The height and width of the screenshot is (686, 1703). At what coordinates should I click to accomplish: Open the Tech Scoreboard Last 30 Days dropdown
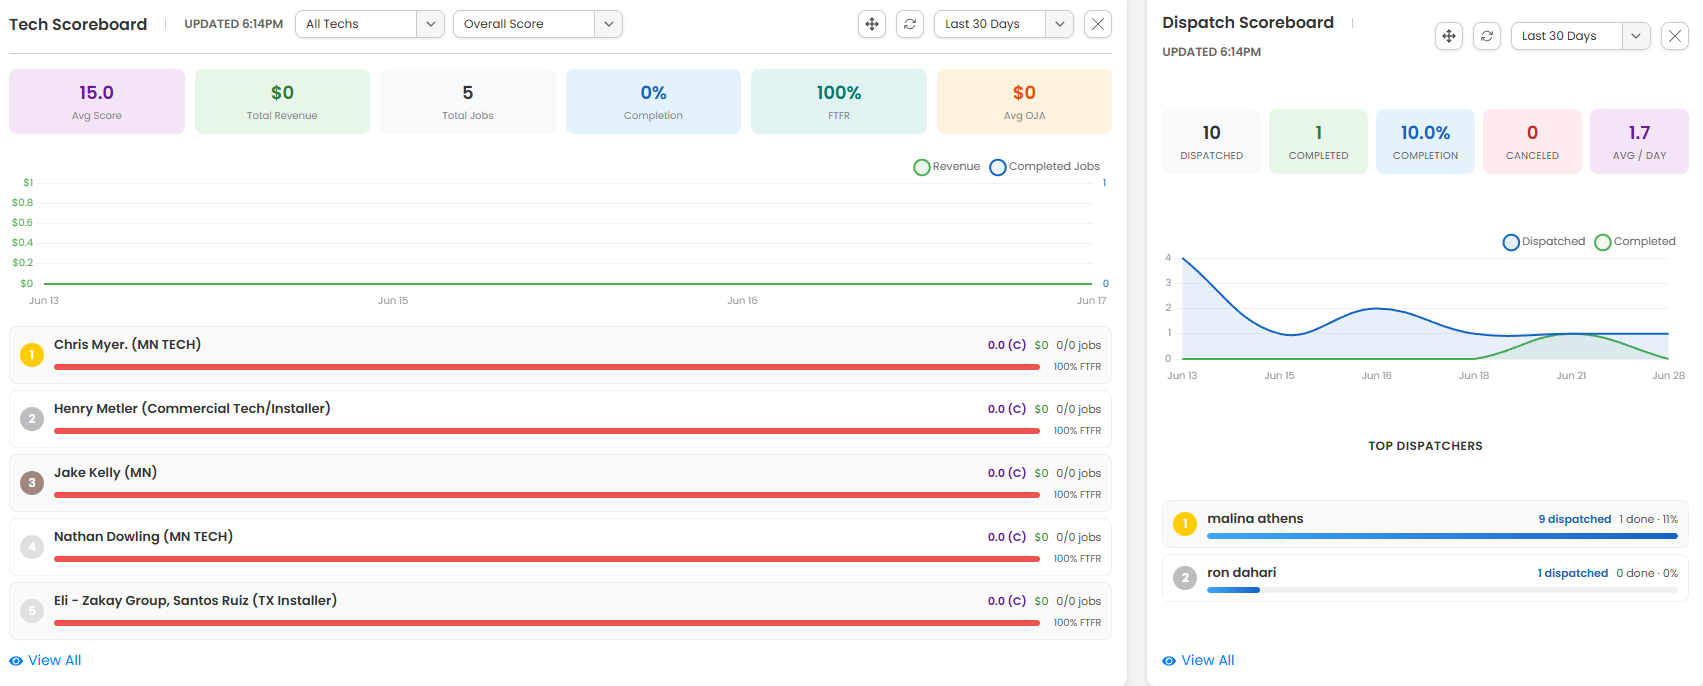click(1004, 24)
